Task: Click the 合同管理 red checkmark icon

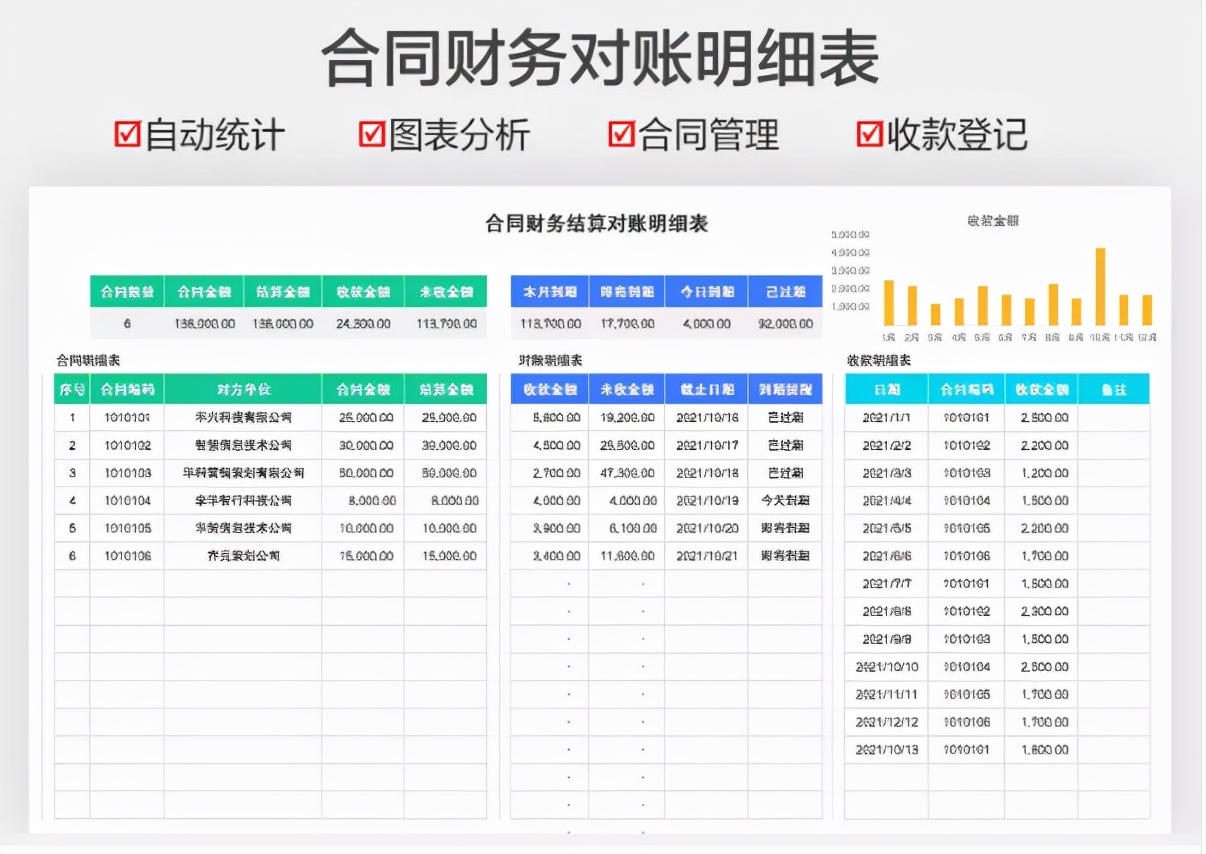Action: click(620, 133)
